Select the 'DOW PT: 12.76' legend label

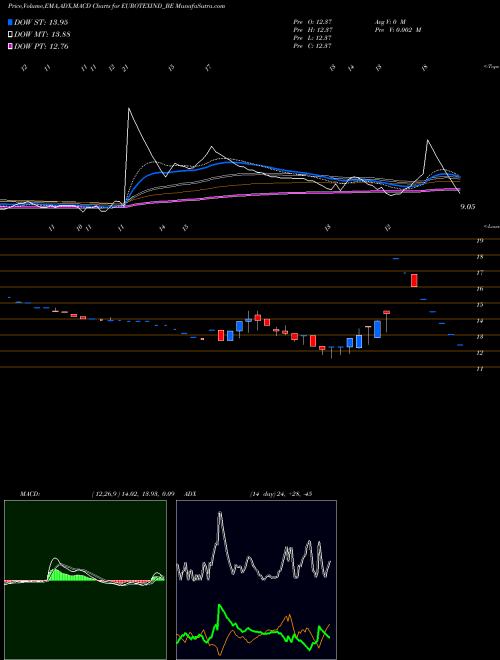(x=41, y=47)
